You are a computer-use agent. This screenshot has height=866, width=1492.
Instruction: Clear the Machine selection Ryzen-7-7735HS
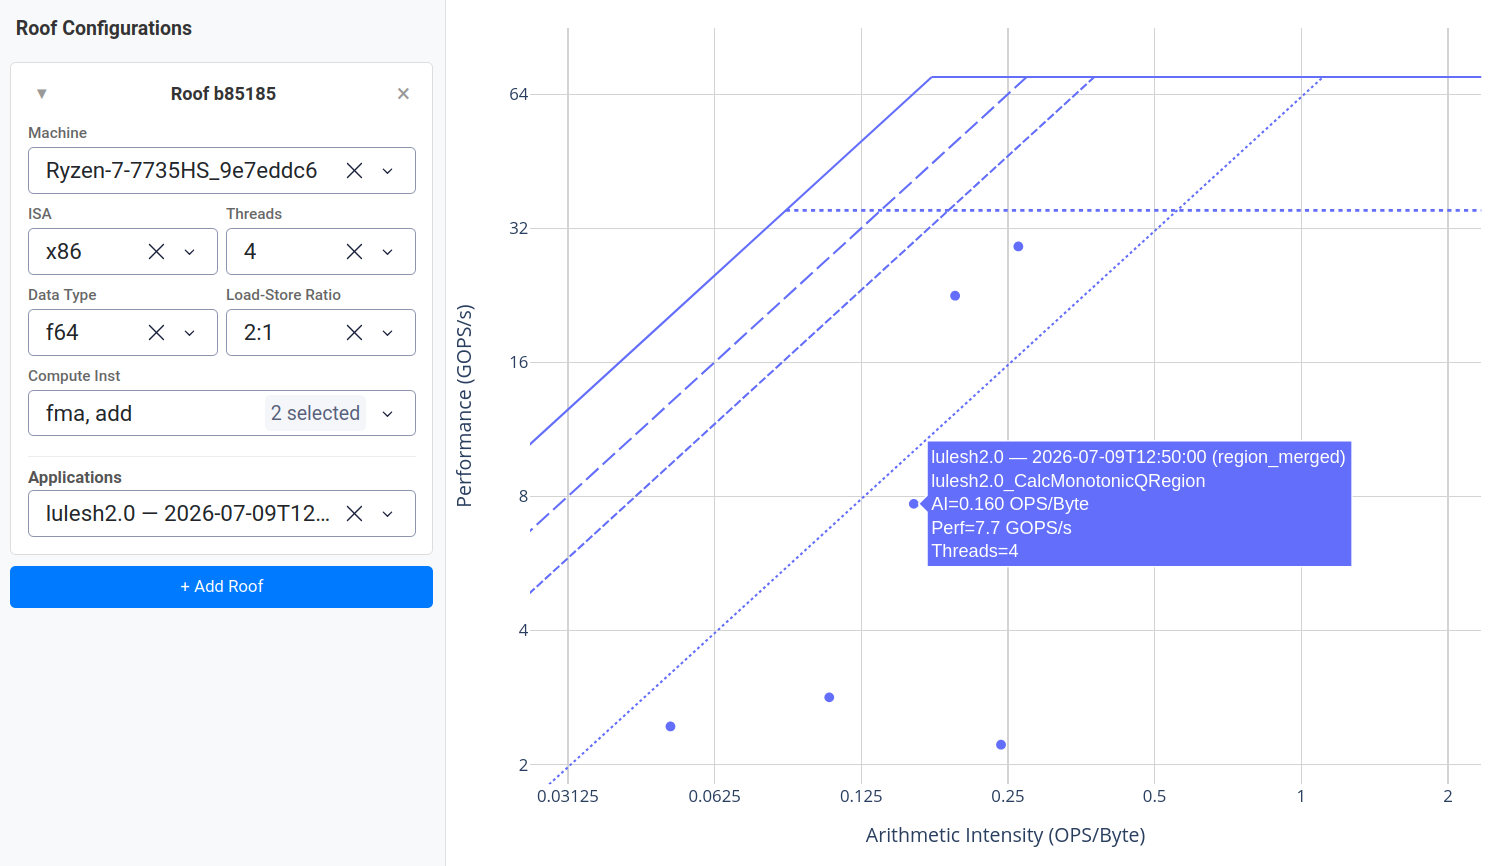[x=354, y=171]
